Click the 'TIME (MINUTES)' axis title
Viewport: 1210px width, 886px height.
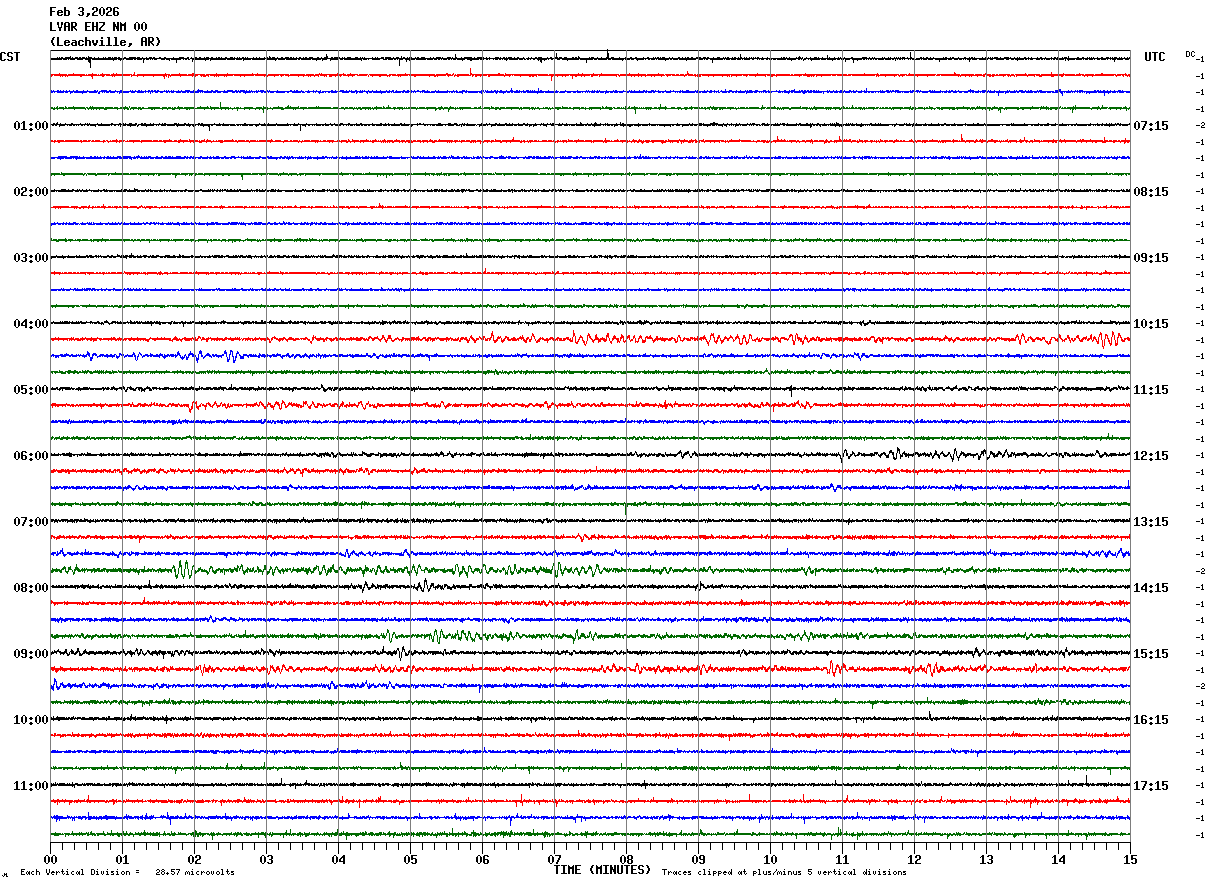tap(602, 870)
